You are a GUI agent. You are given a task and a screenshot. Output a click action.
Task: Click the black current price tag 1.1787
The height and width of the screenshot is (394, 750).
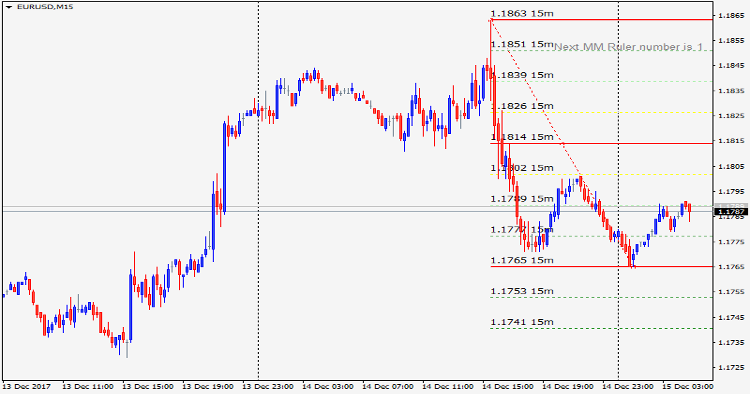click(730, 211)
